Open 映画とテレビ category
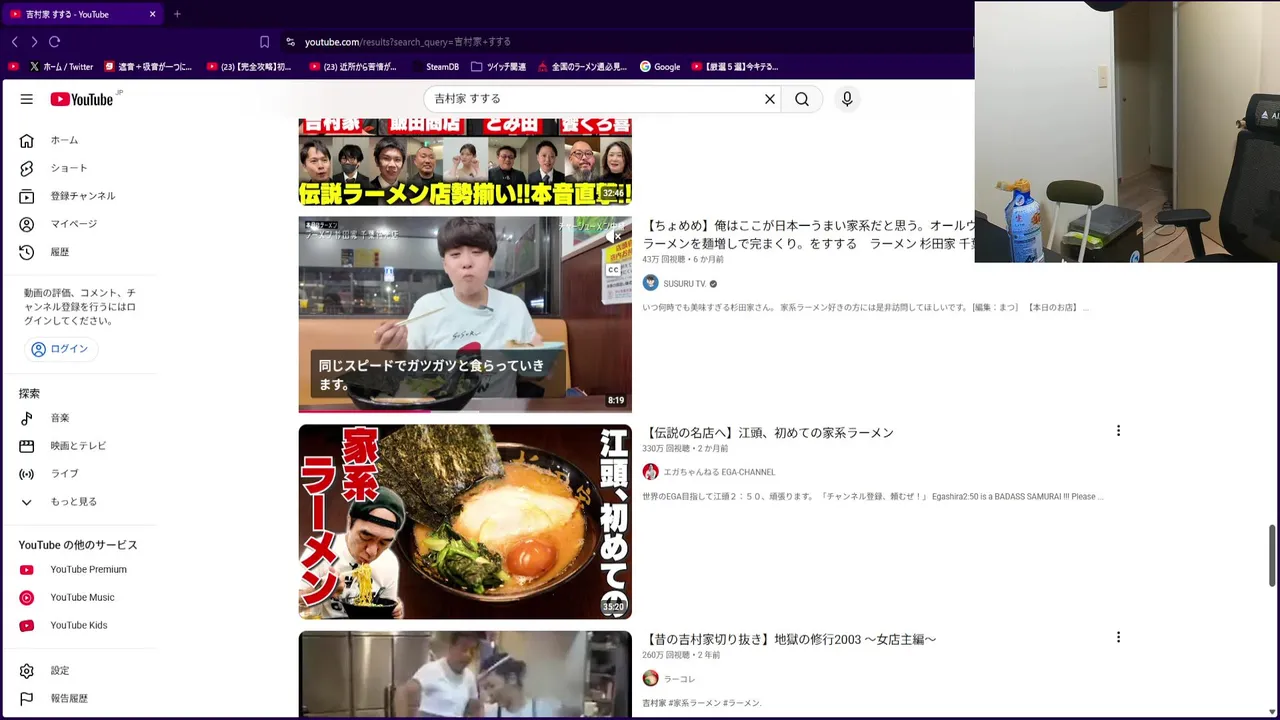 point(78,446)
